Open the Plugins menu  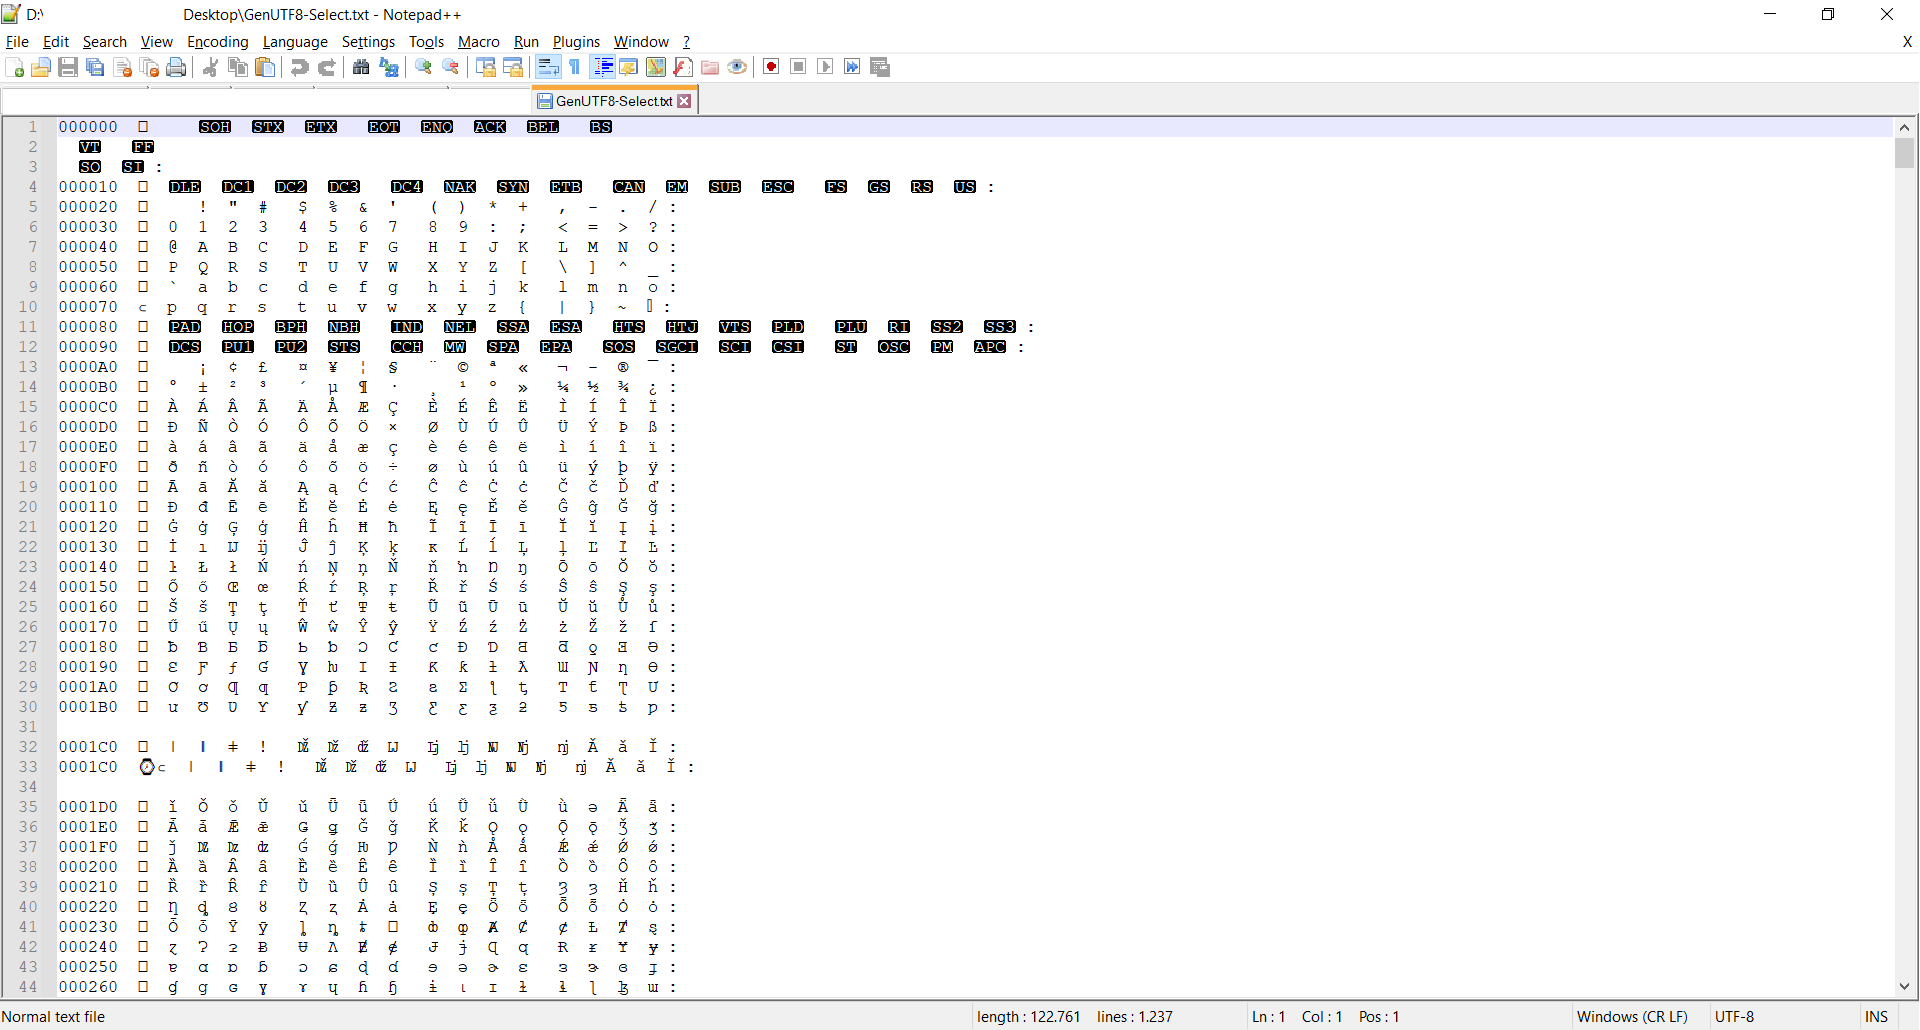[x=576, y=42]
